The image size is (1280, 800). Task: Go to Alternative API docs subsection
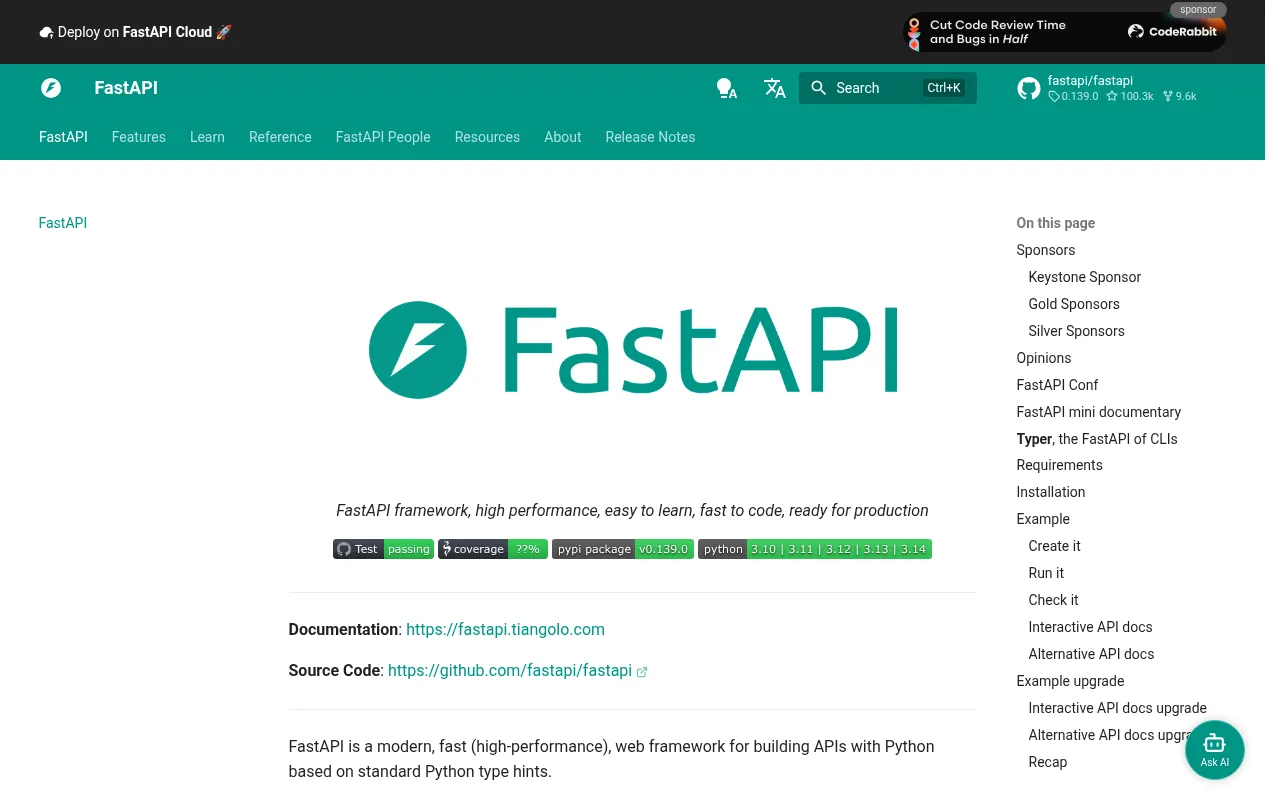(x=1092, y=654)
